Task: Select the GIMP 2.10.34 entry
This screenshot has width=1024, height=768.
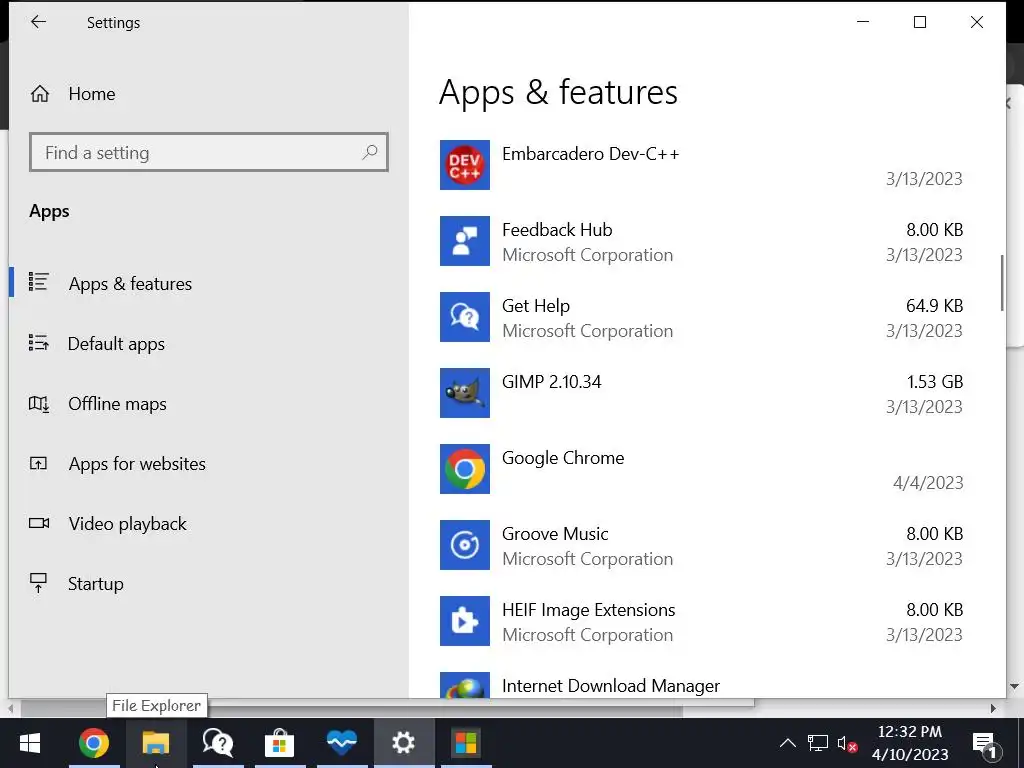Action: pos(701,393)
